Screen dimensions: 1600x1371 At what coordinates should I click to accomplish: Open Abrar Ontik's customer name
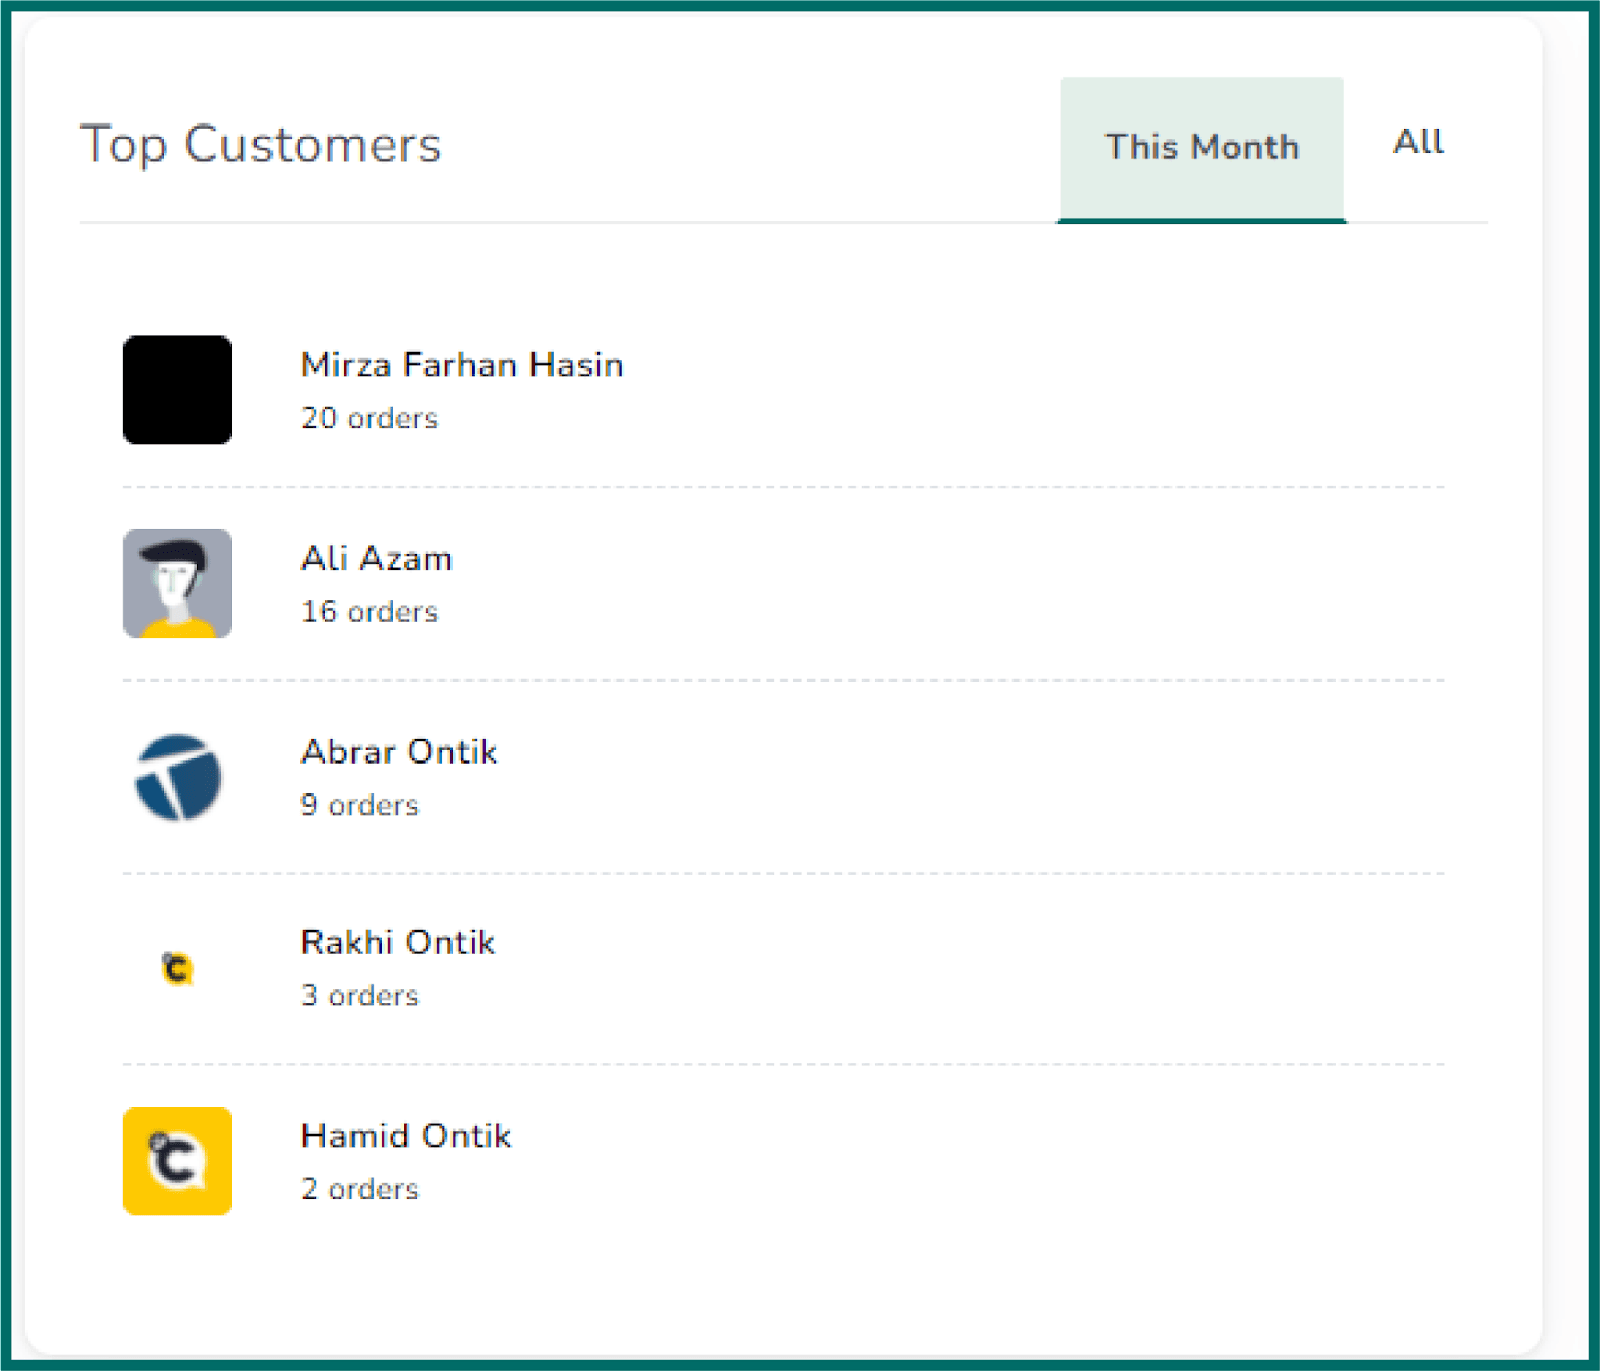(399, 752)
